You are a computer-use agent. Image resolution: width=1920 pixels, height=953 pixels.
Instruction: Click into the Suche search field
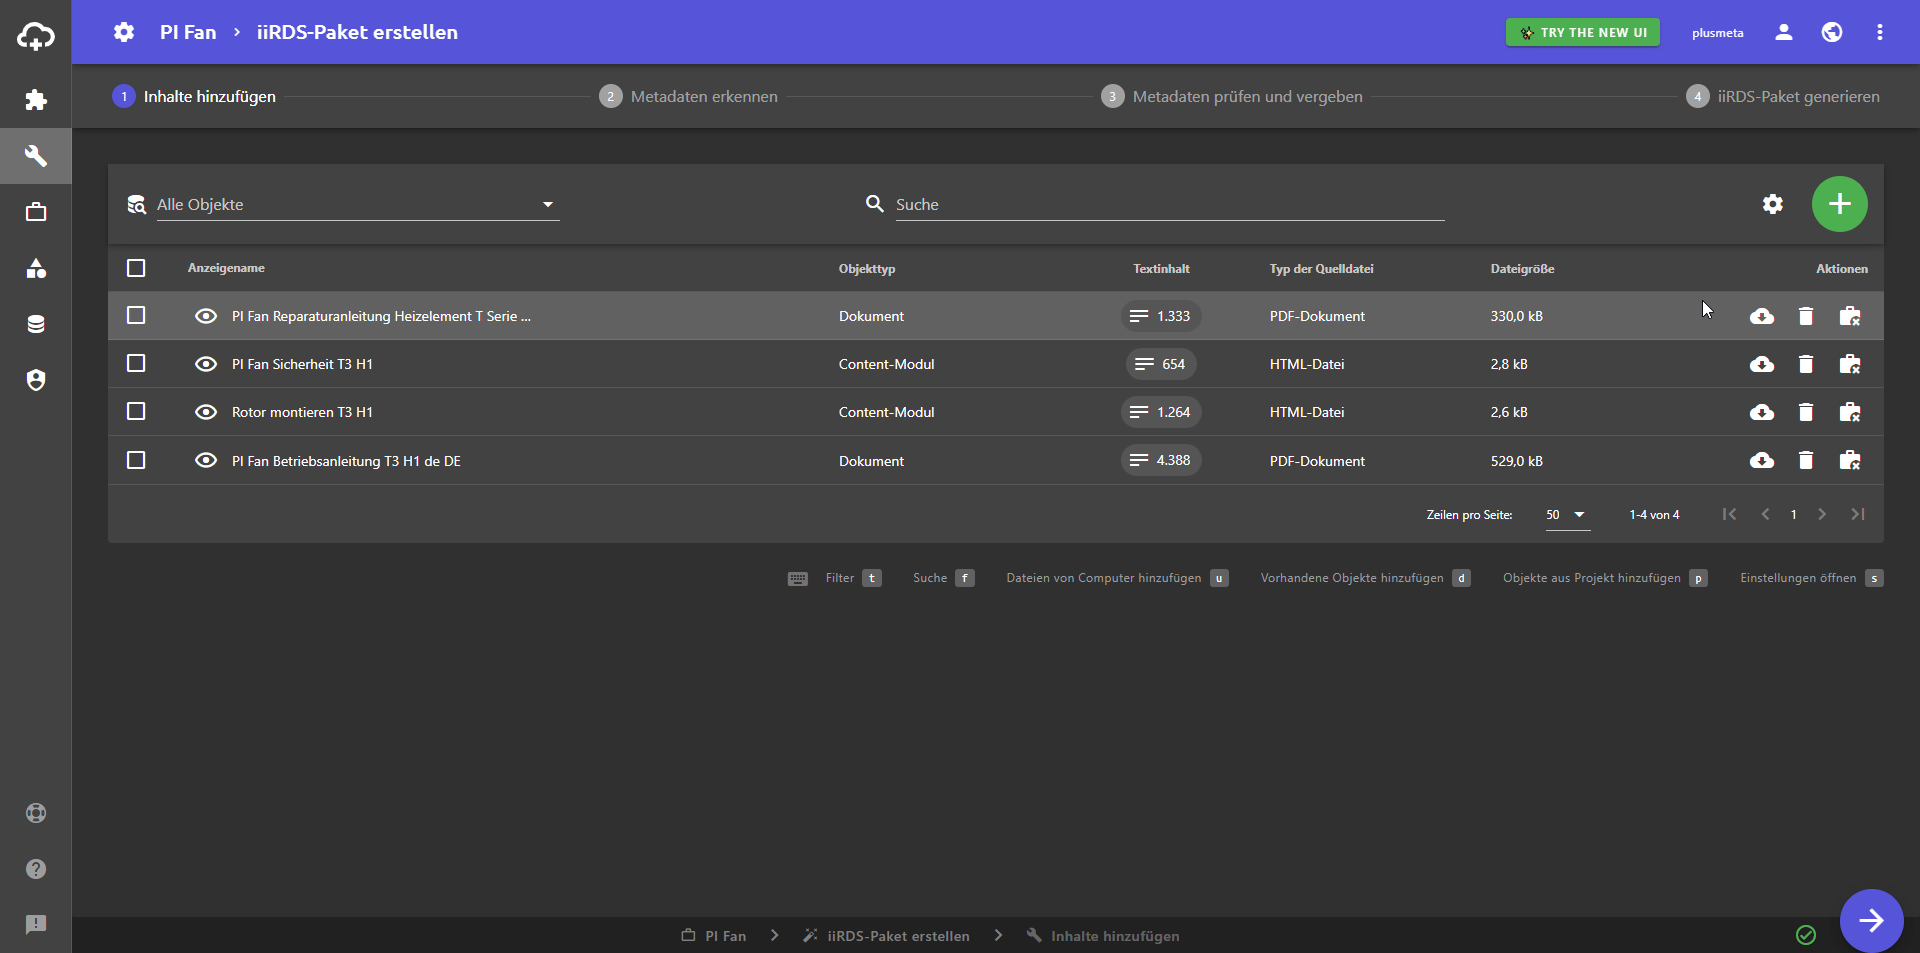[x=1168, y=205]
